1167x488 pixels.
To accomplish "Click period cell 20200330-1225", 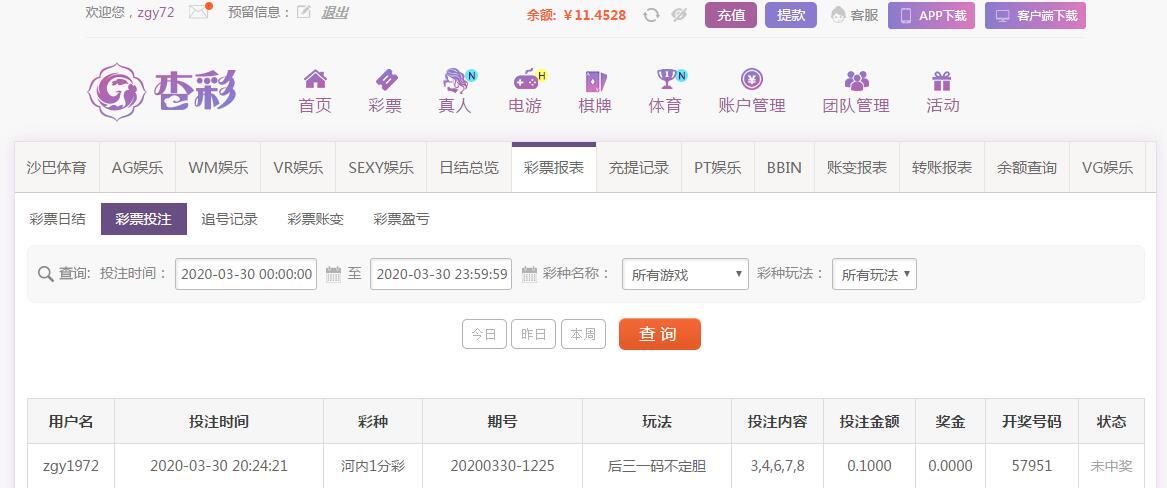I will (502, 466).
